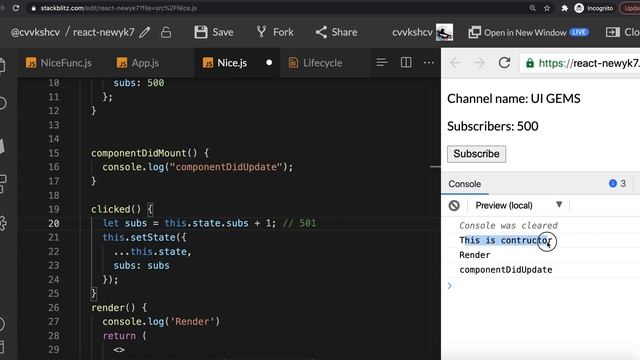Edit project name with pencil icon

(145, 32)
